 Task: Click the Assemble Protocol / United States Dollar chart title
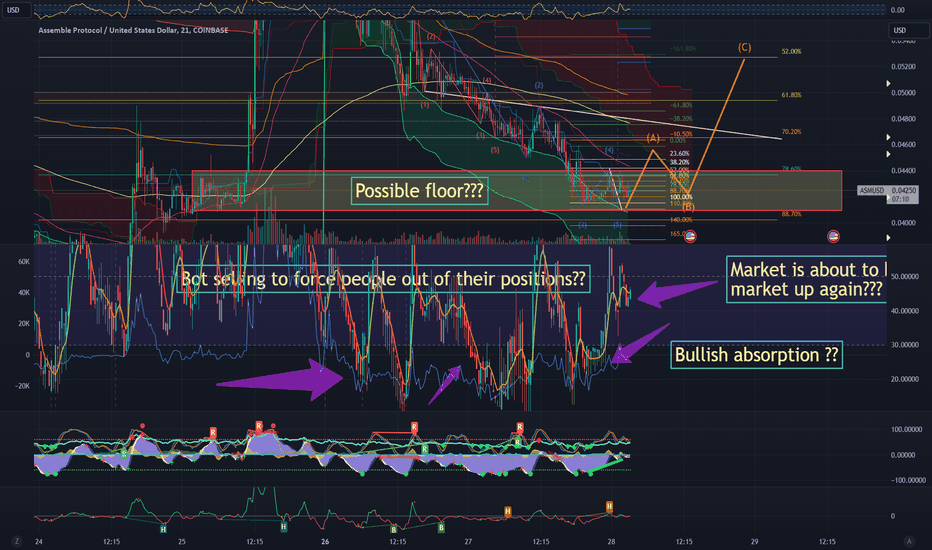point(133,30)
